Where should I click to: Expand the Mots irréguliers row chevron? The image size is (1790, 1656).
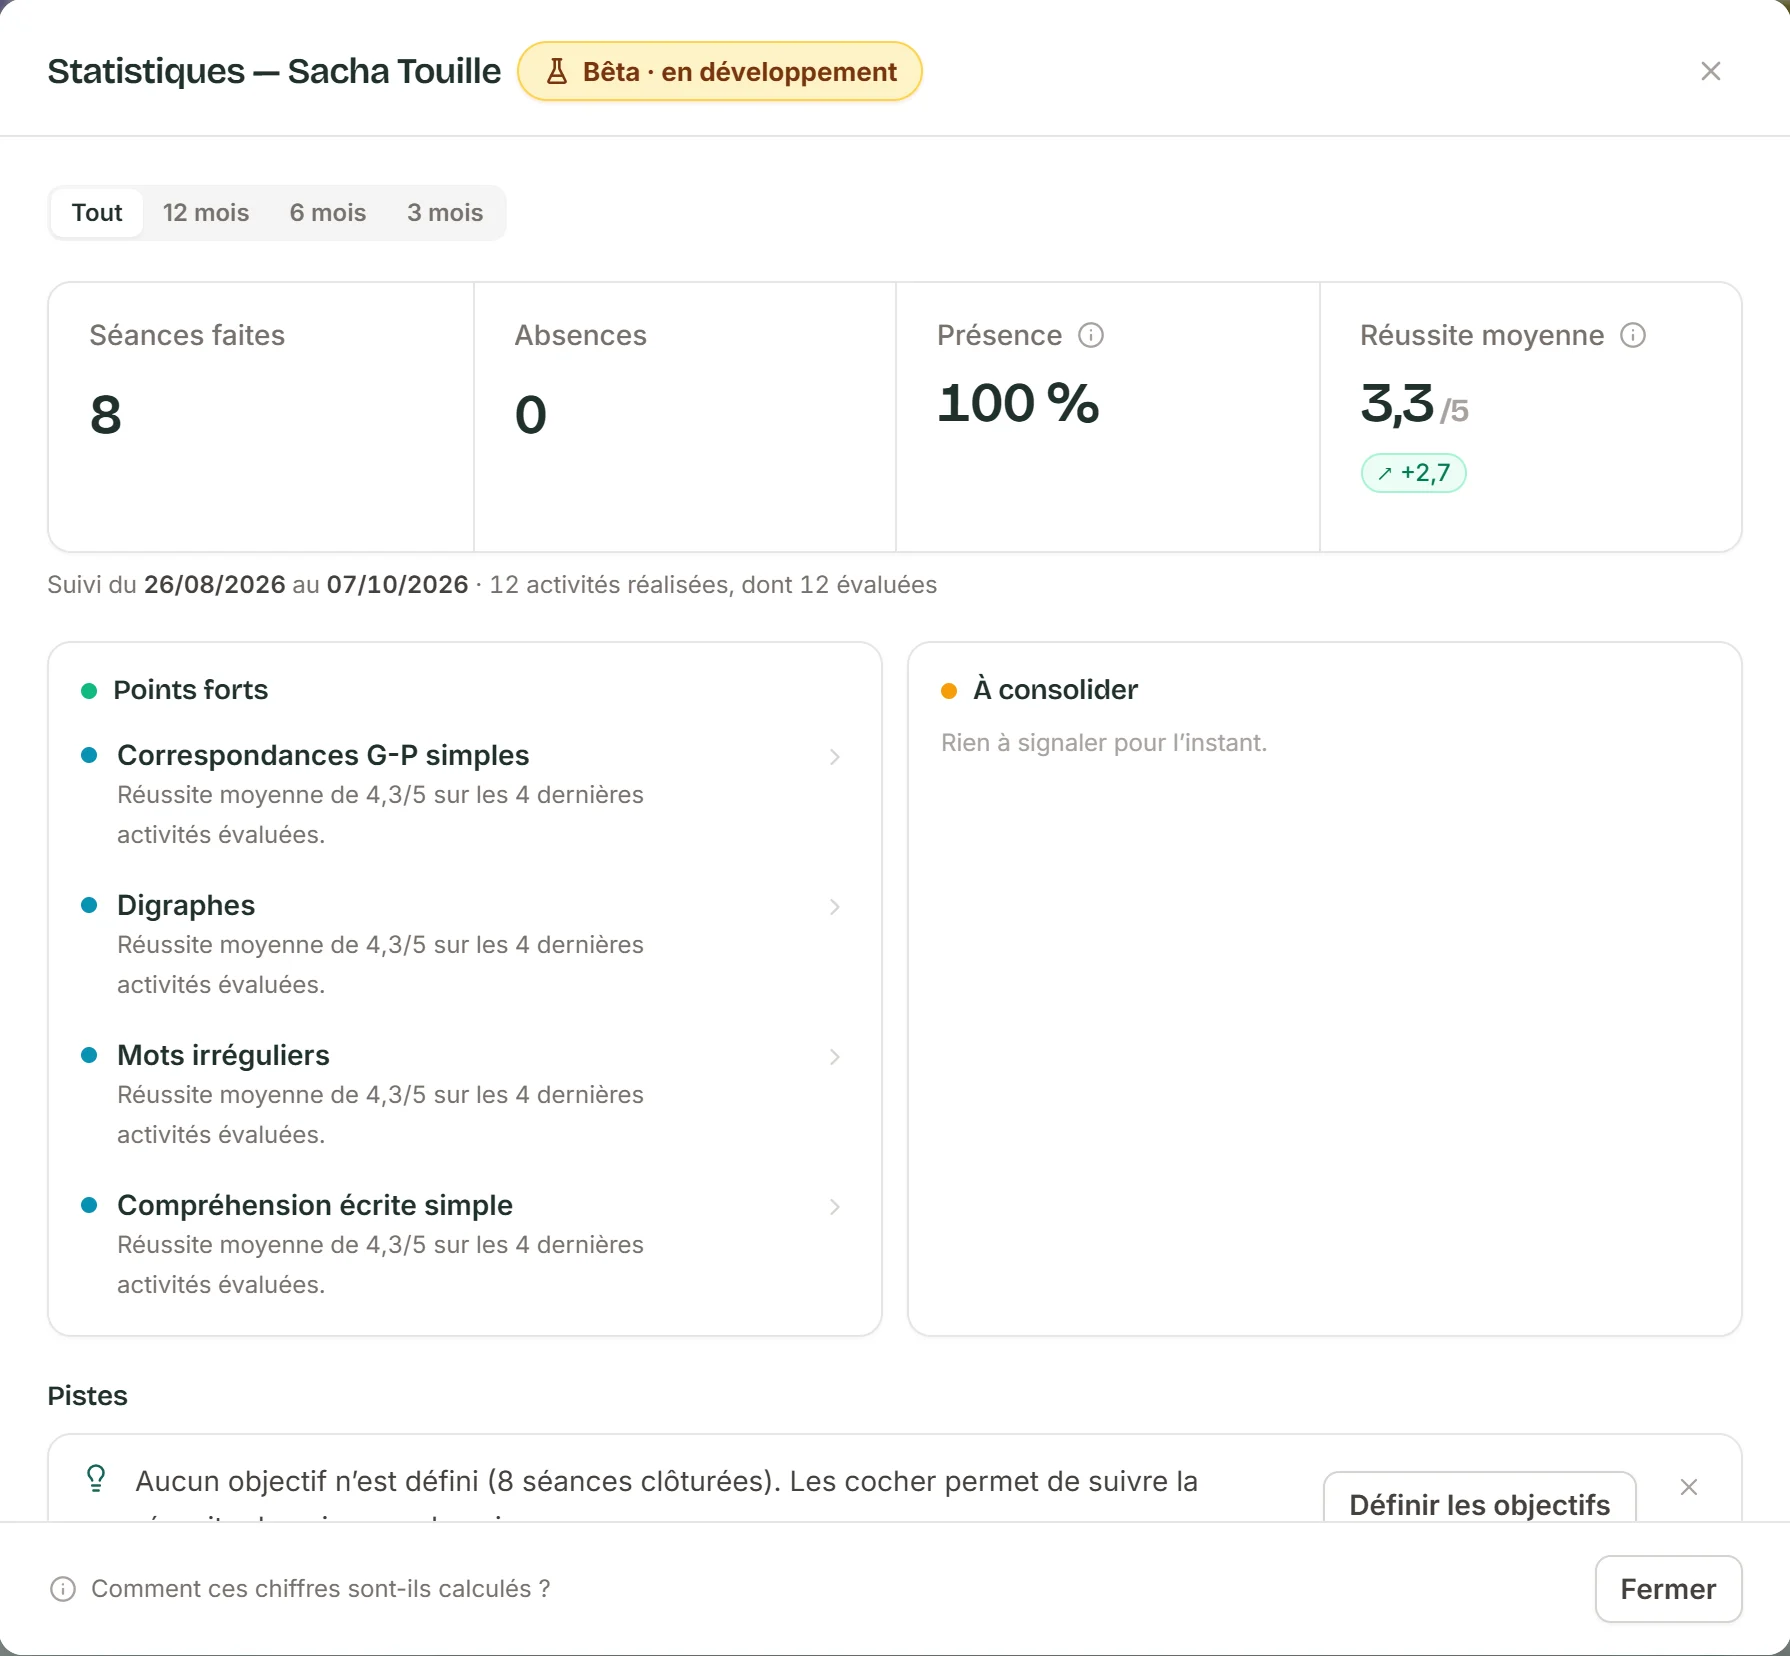pos(834,1057)
